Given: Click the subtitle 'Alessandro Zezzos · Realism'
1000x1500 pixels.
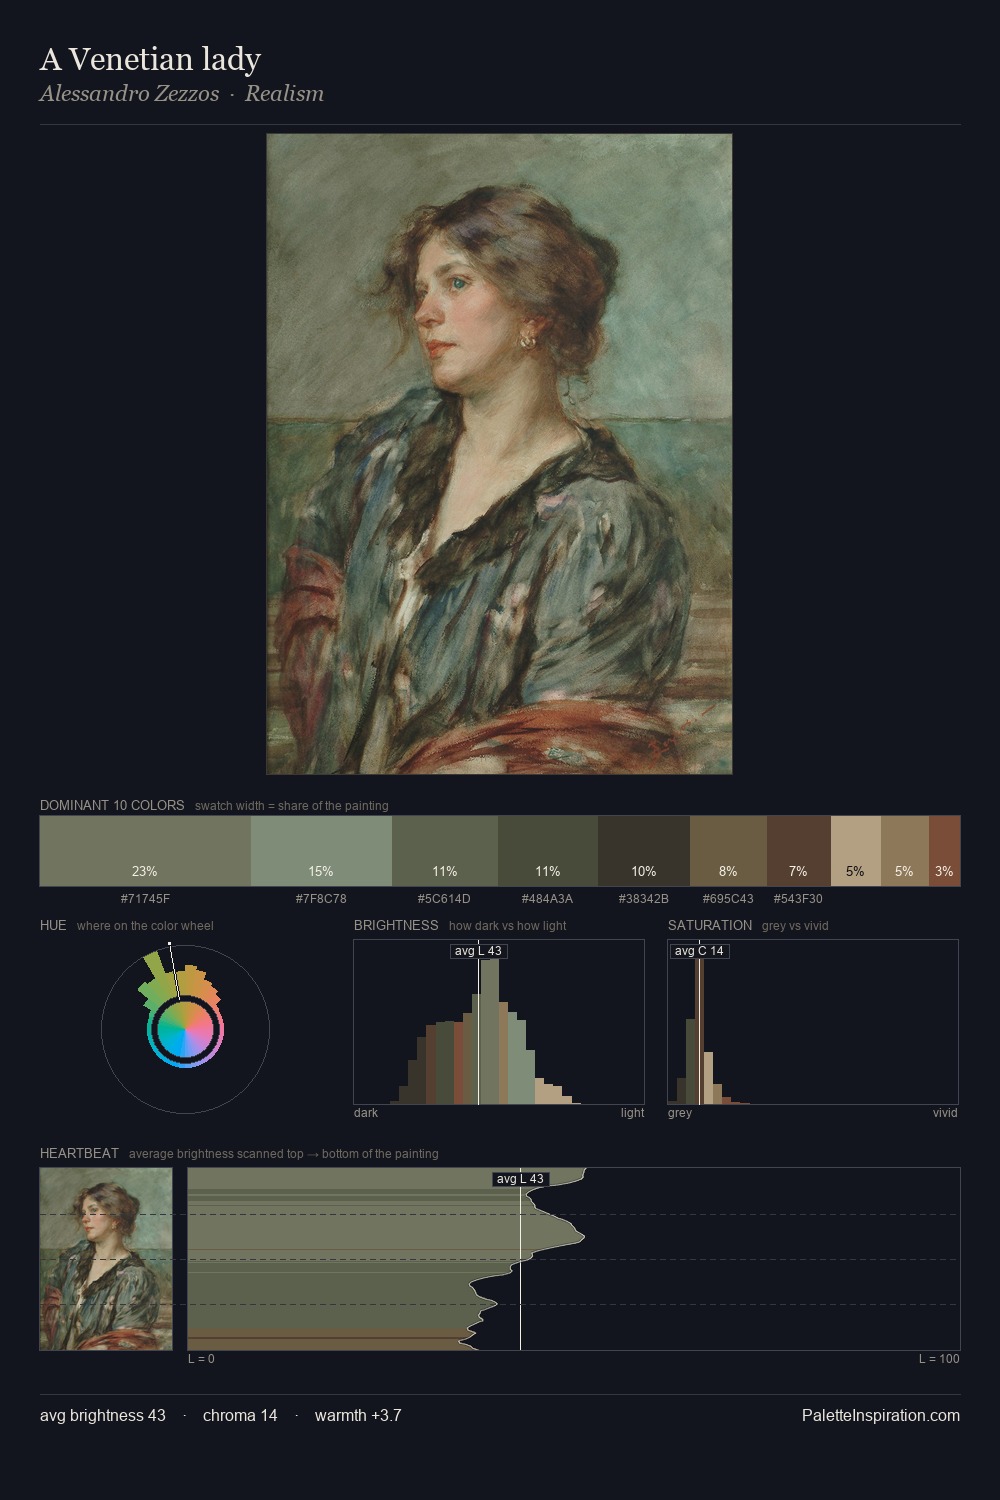Looking at the screenshot, I should click(182, 94).
